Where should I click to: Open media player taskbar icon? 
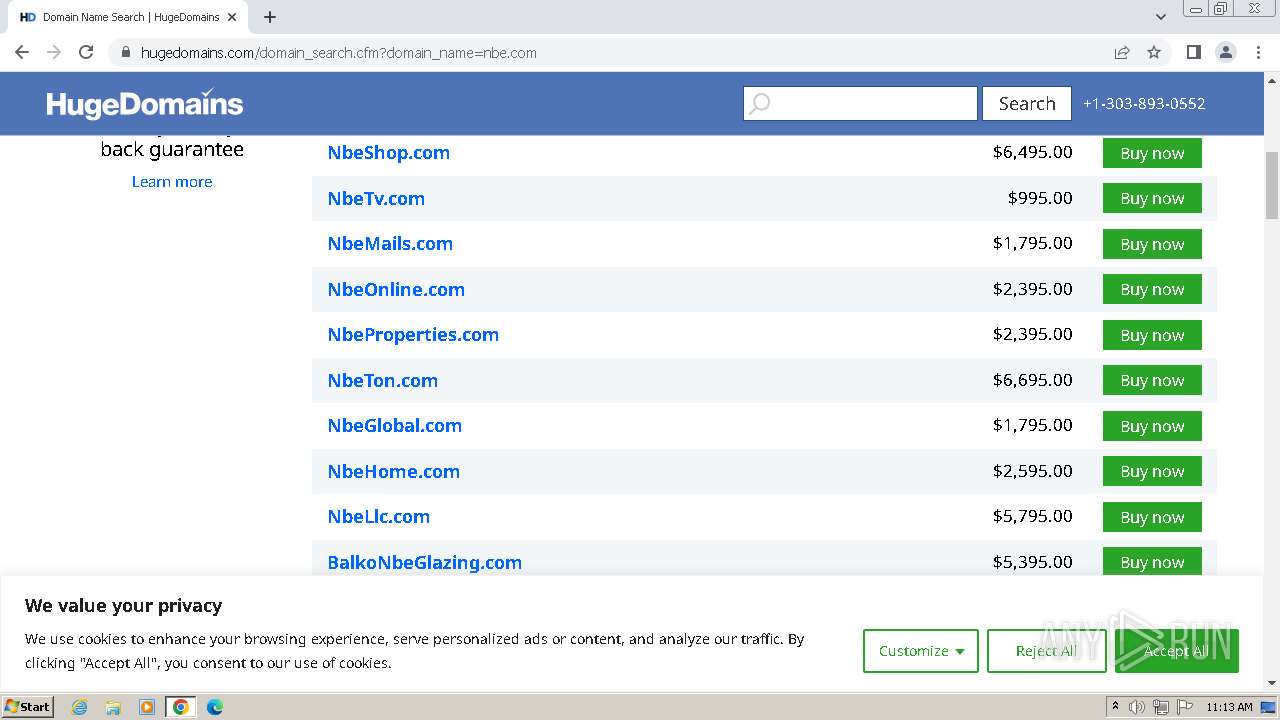tap(147, 707)
